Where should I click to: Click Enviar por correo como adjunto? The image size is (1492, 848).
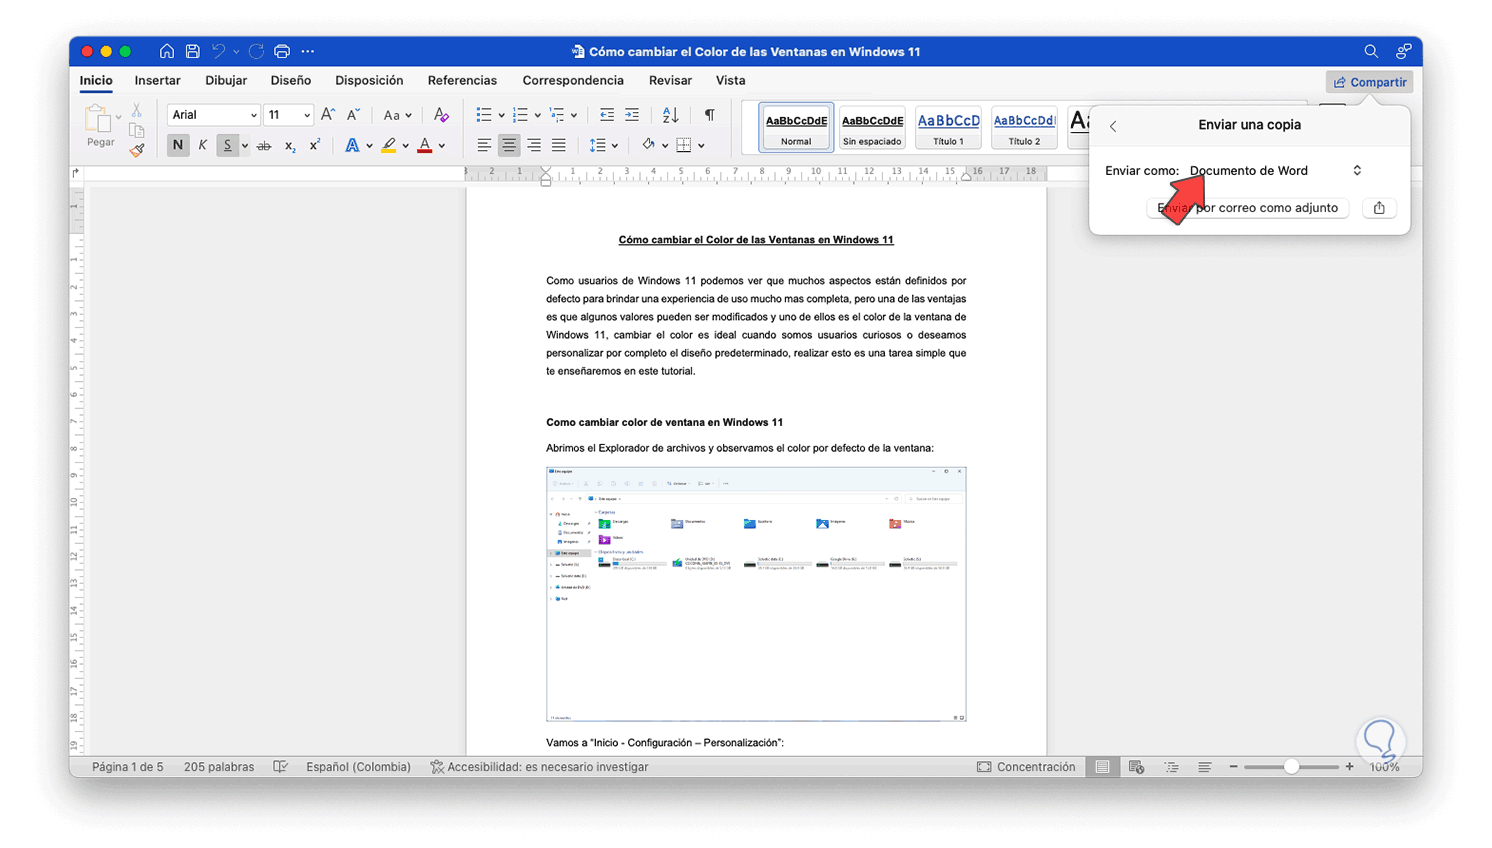pos(1247,208)
